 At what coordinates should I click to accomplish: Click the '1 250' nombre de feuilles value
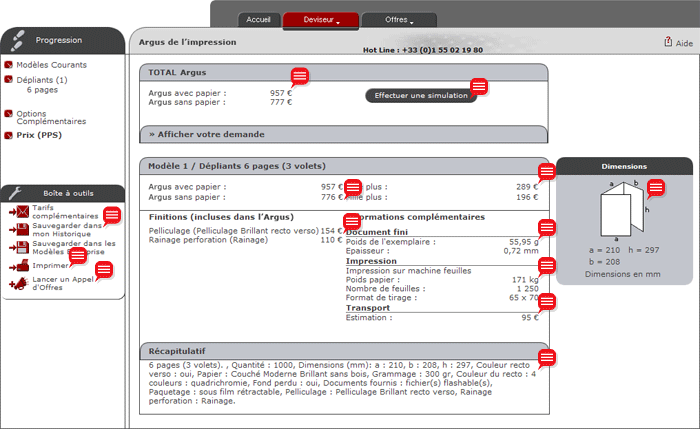point(528,289)
